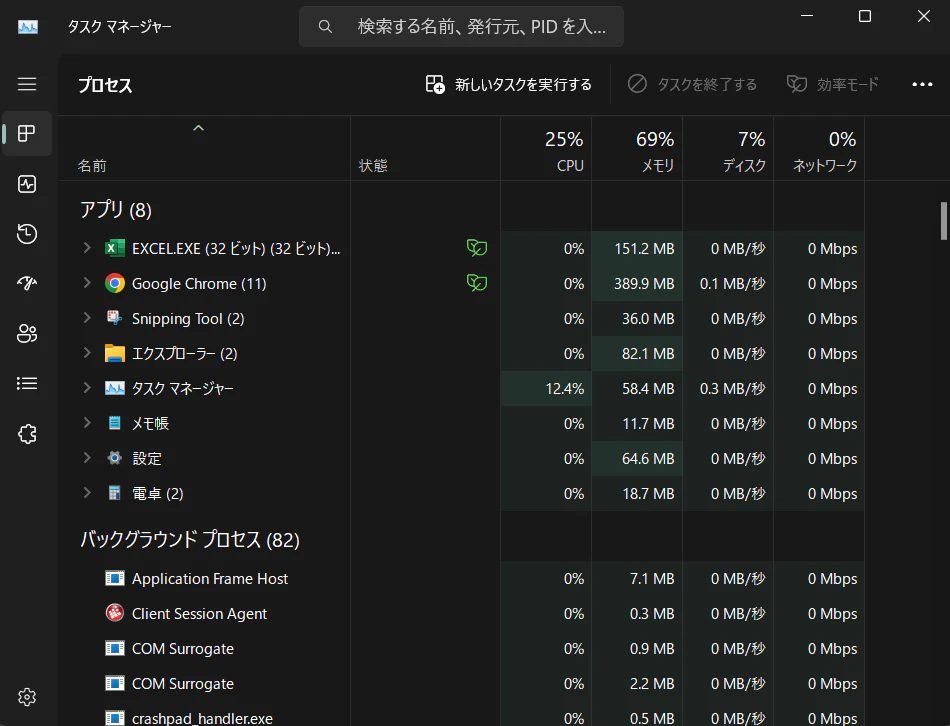Expand the メモ帳 process row
This screenshot has width=950, height=726.
click(x=87, y=422)
